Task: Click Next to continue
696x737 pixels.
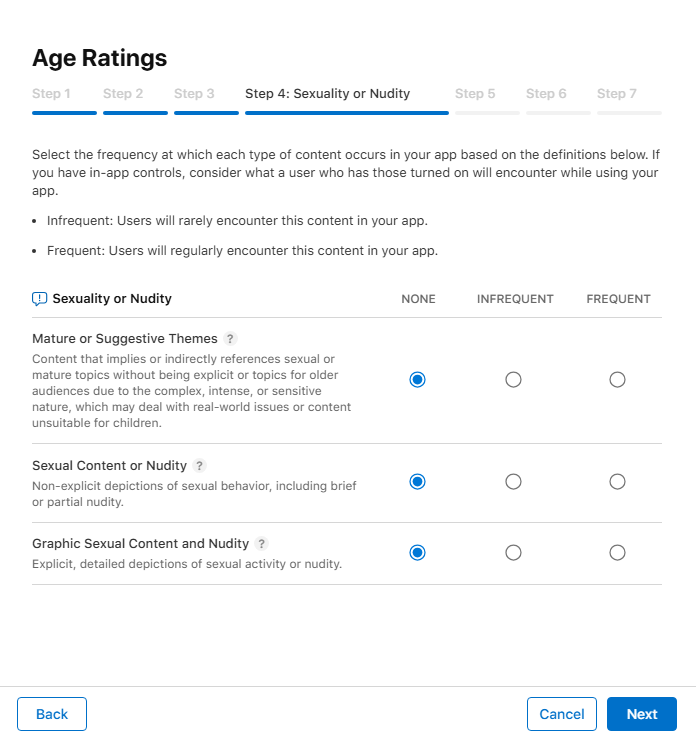Action: click(641, 714)
